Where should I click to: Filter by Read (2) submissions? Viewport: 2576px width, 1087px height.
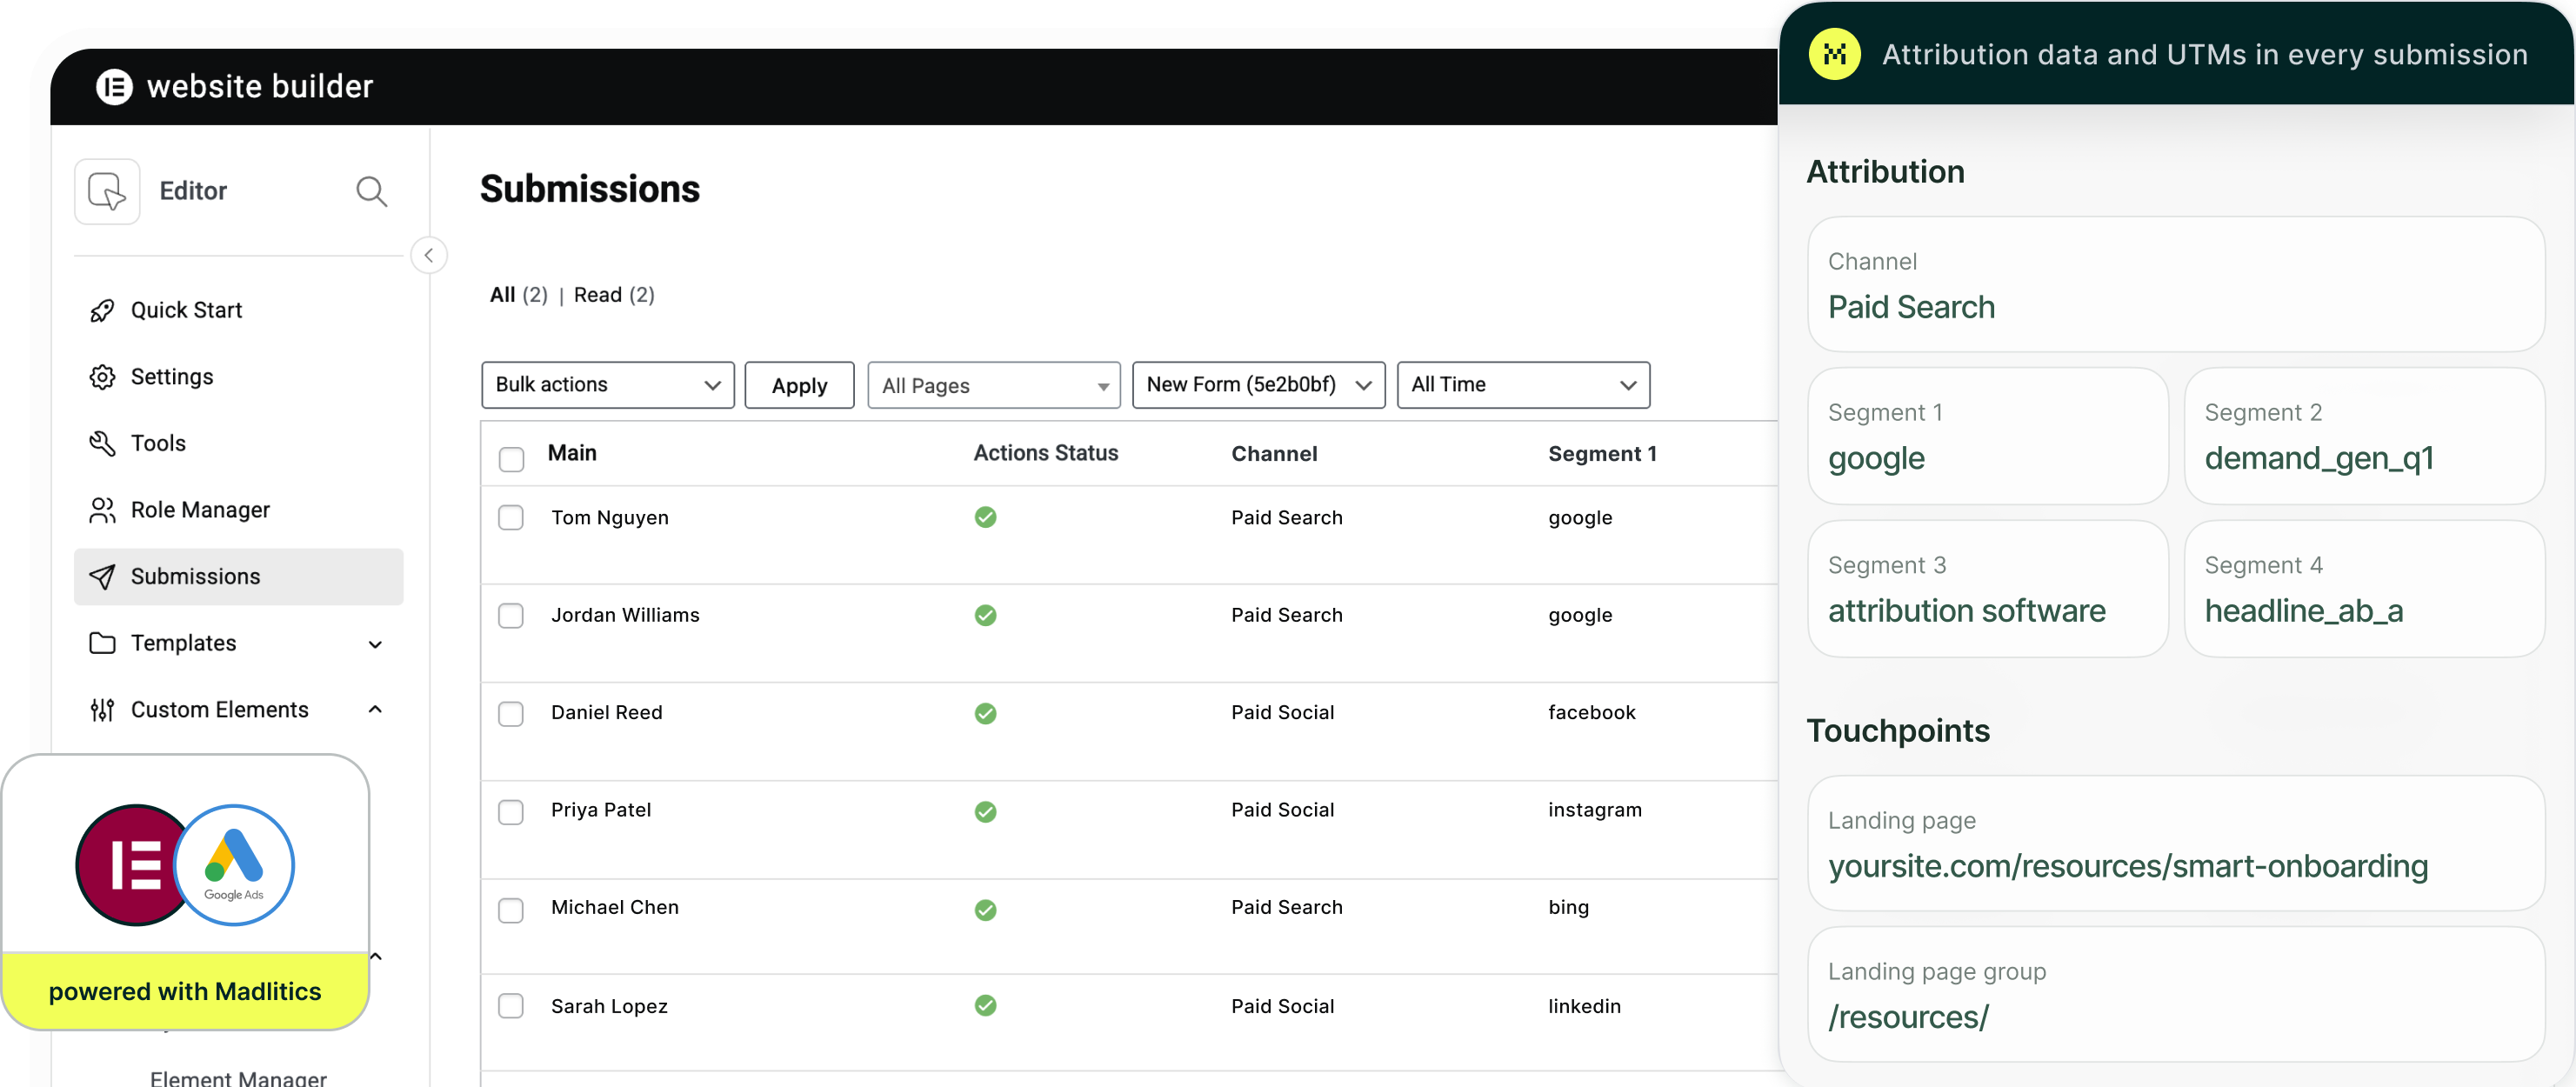[x=614, y=295]
